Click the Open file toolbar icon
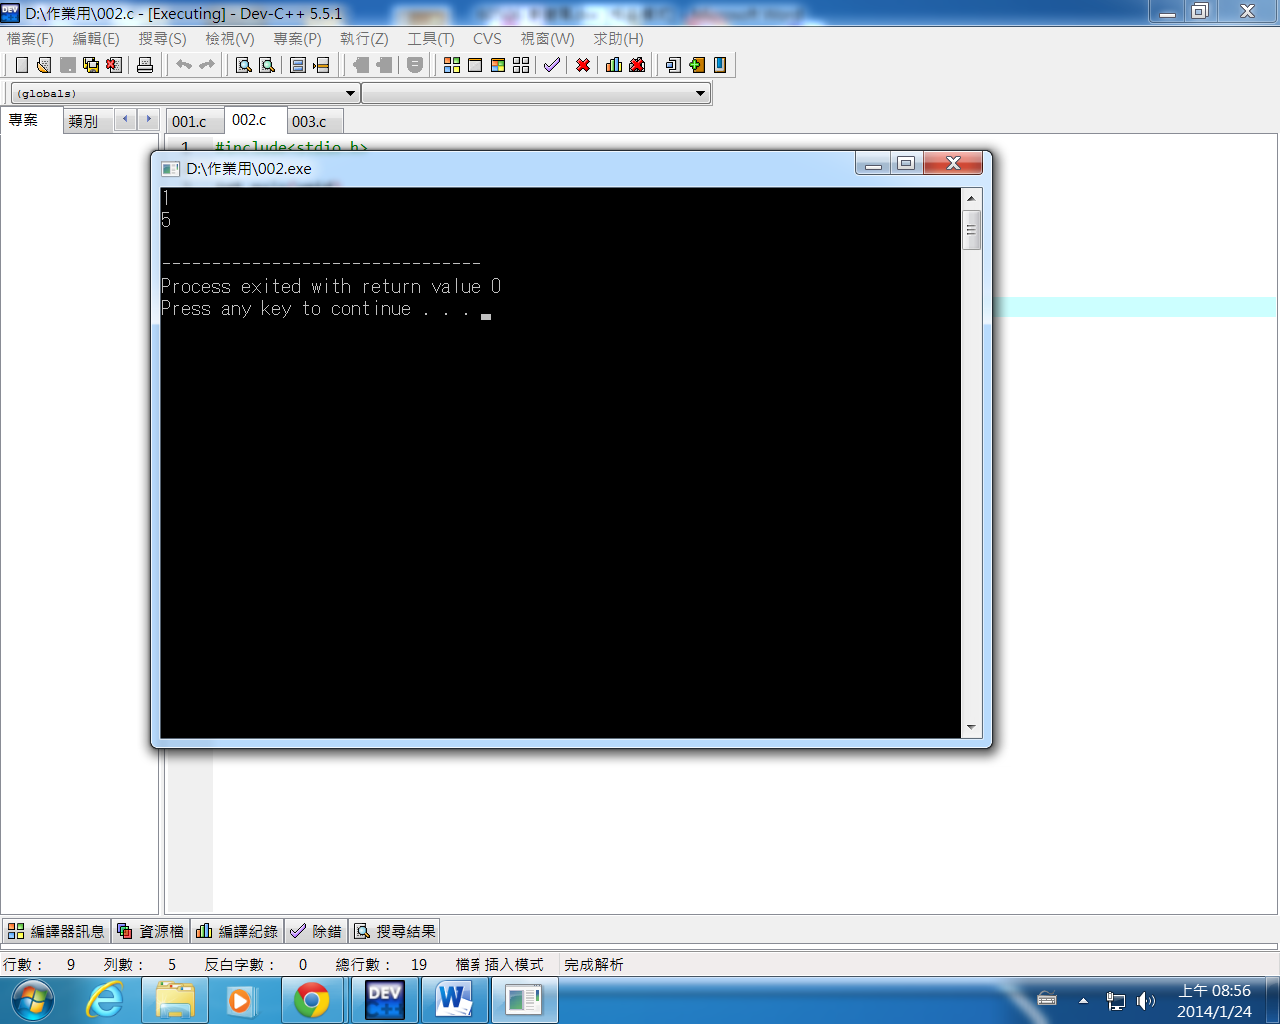Viewport: 1280px width, 1024px height. (x=44, y=65)
